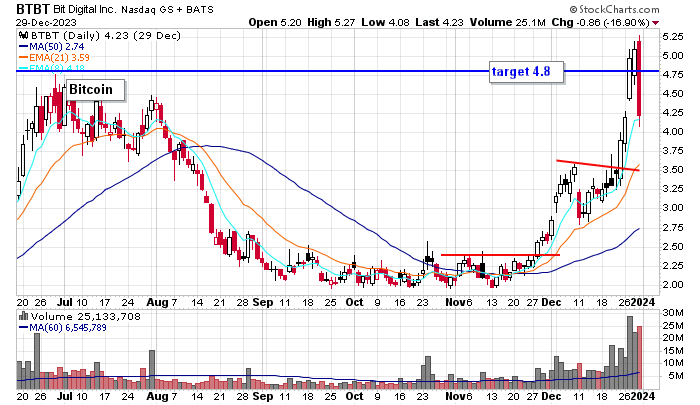
Task: Click the candlestick icon before BTBT (Daily)
Action: pyautogui.click(x=23, y=36)
